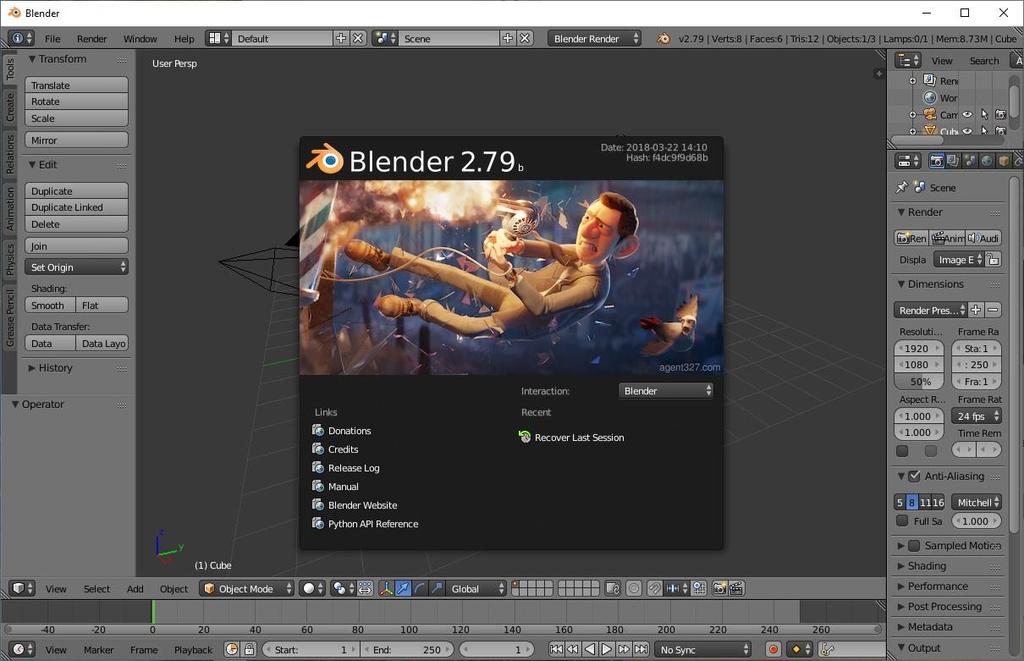Open the scene browse icon

click(385, 39)
